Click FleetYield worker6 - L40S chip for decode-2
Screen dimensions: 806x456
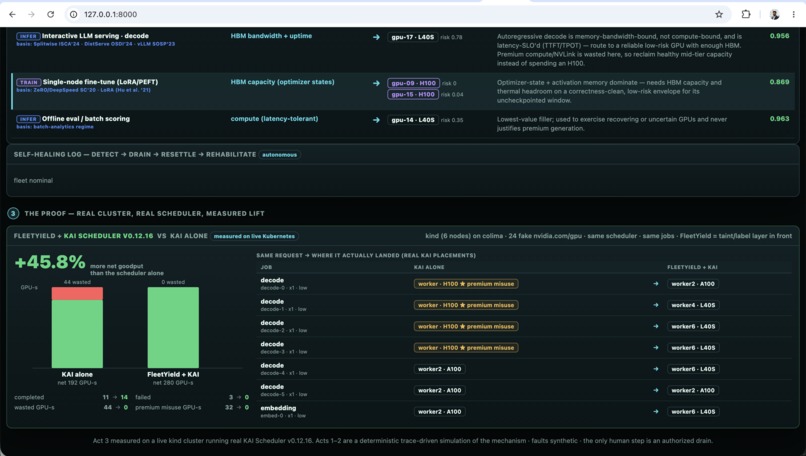[693, 326]
